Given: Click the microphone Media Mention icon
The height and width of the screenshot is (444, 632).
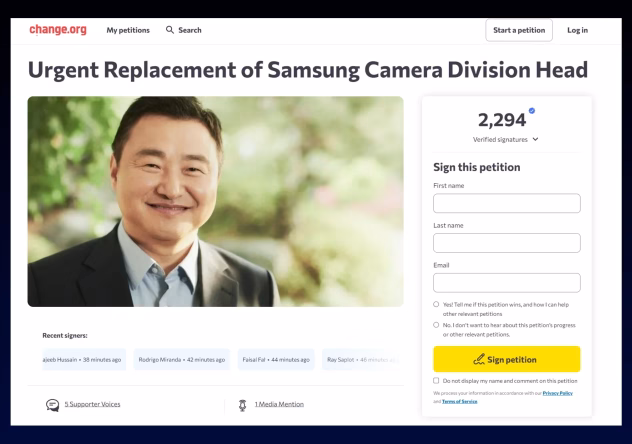Looking at the screenshot, I should tap(242, 405).
